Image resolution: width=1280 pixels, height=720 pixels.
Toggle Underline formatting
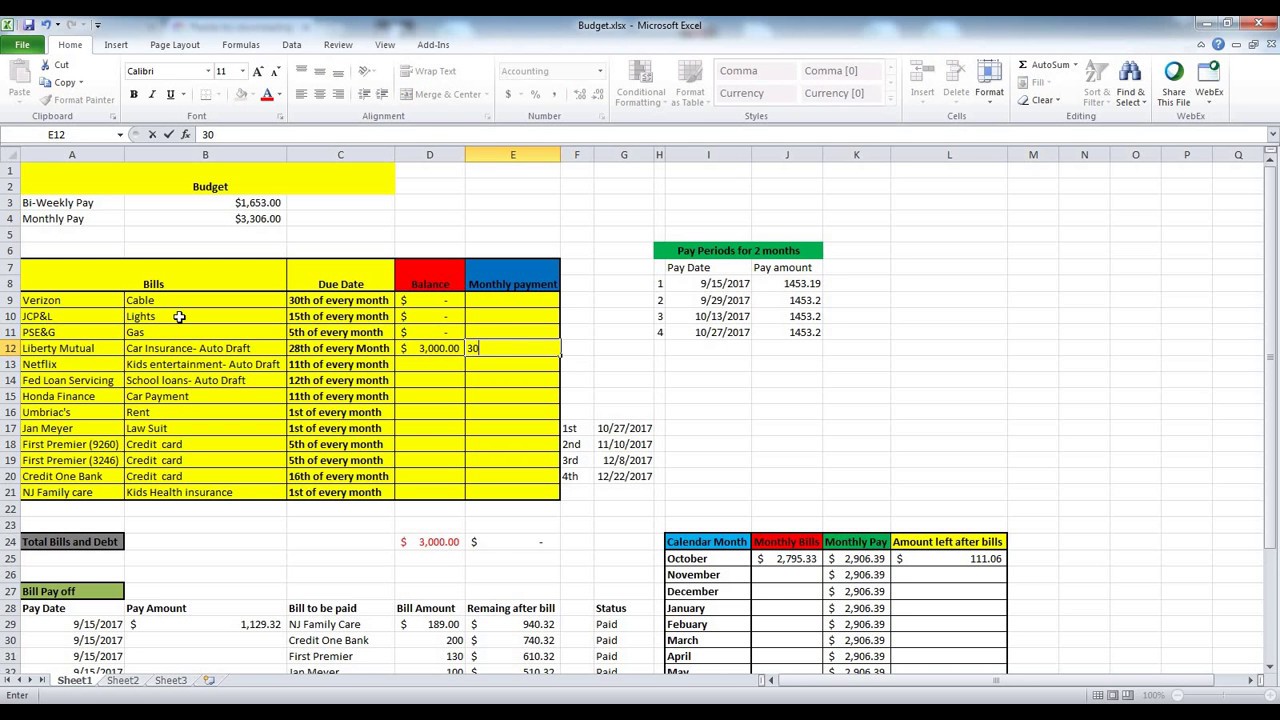click(x=170, y=94)
